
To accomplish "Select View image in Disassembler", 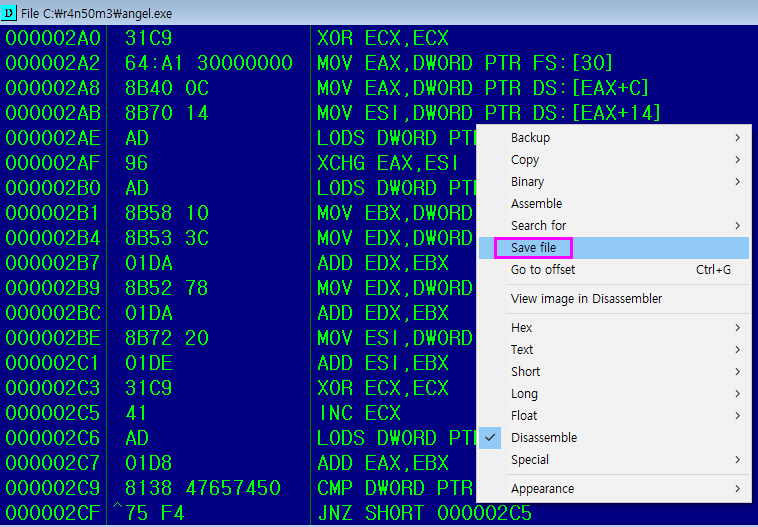I will point(613,299).
